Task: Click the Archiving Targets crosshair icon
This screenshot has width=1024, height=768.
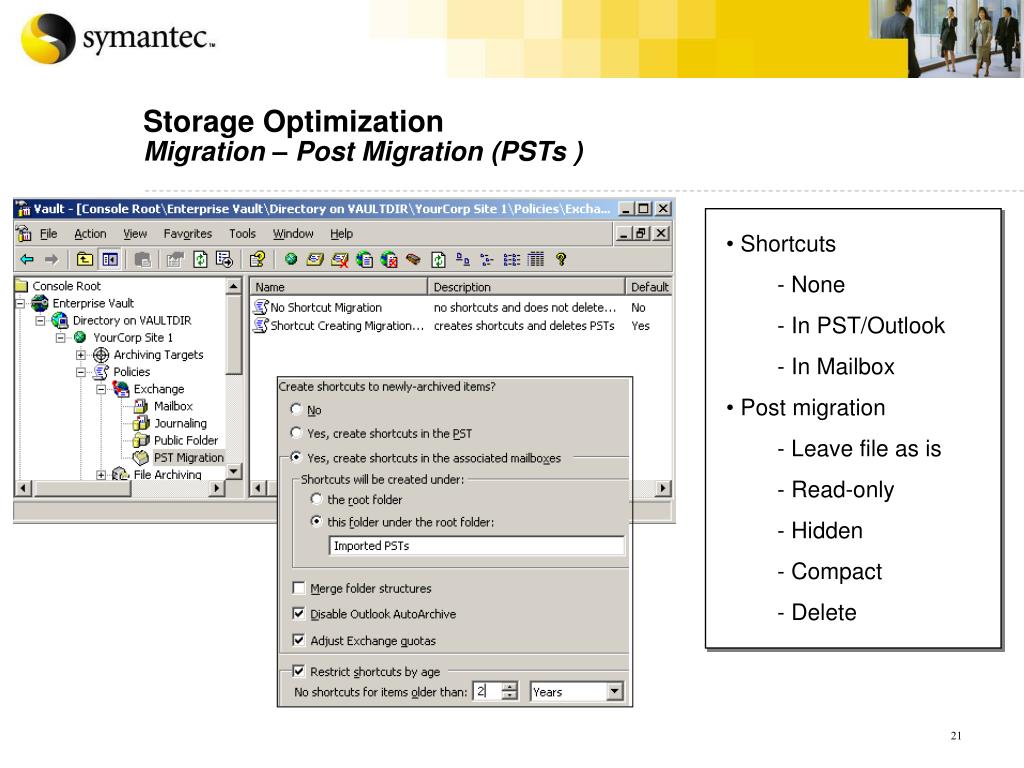Action: tap(101, 355)
